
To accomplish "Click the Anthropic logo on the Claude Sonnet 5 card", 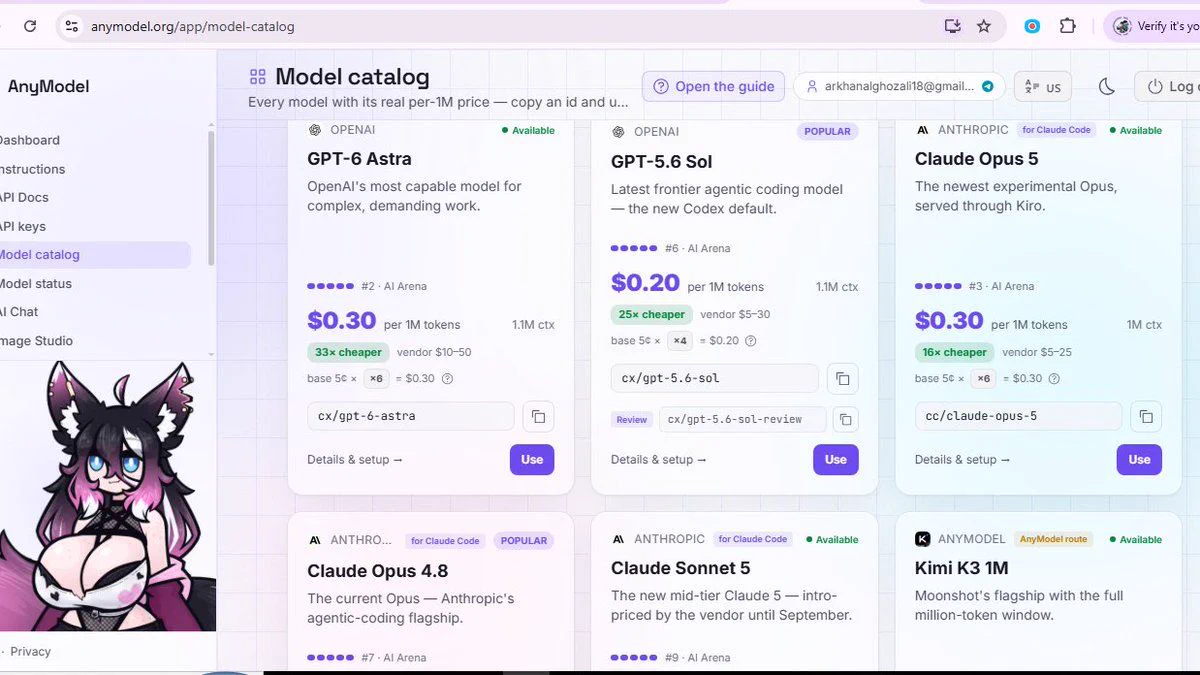I will [x=618, y=539].
